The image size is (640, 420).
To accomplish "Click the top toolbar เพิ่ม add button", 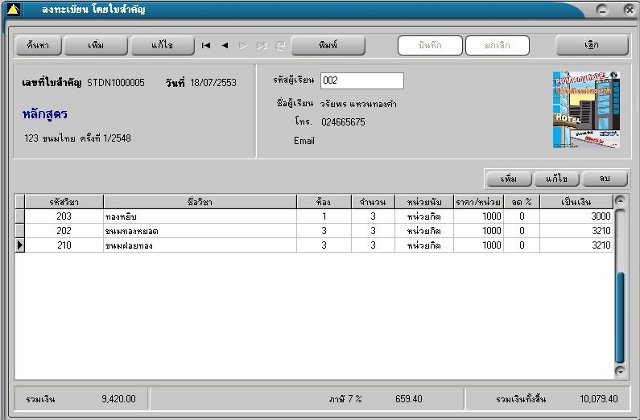I will (x=96, y=45).
